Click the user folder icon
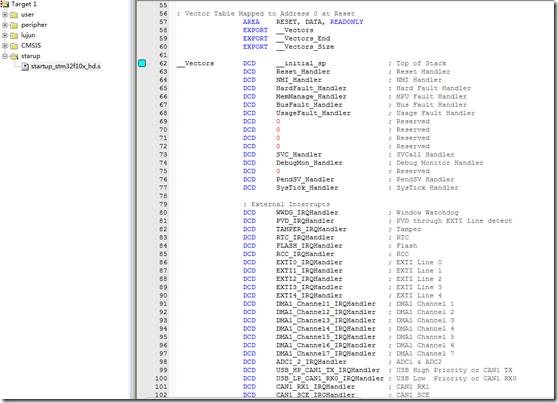 click(14, 15)
